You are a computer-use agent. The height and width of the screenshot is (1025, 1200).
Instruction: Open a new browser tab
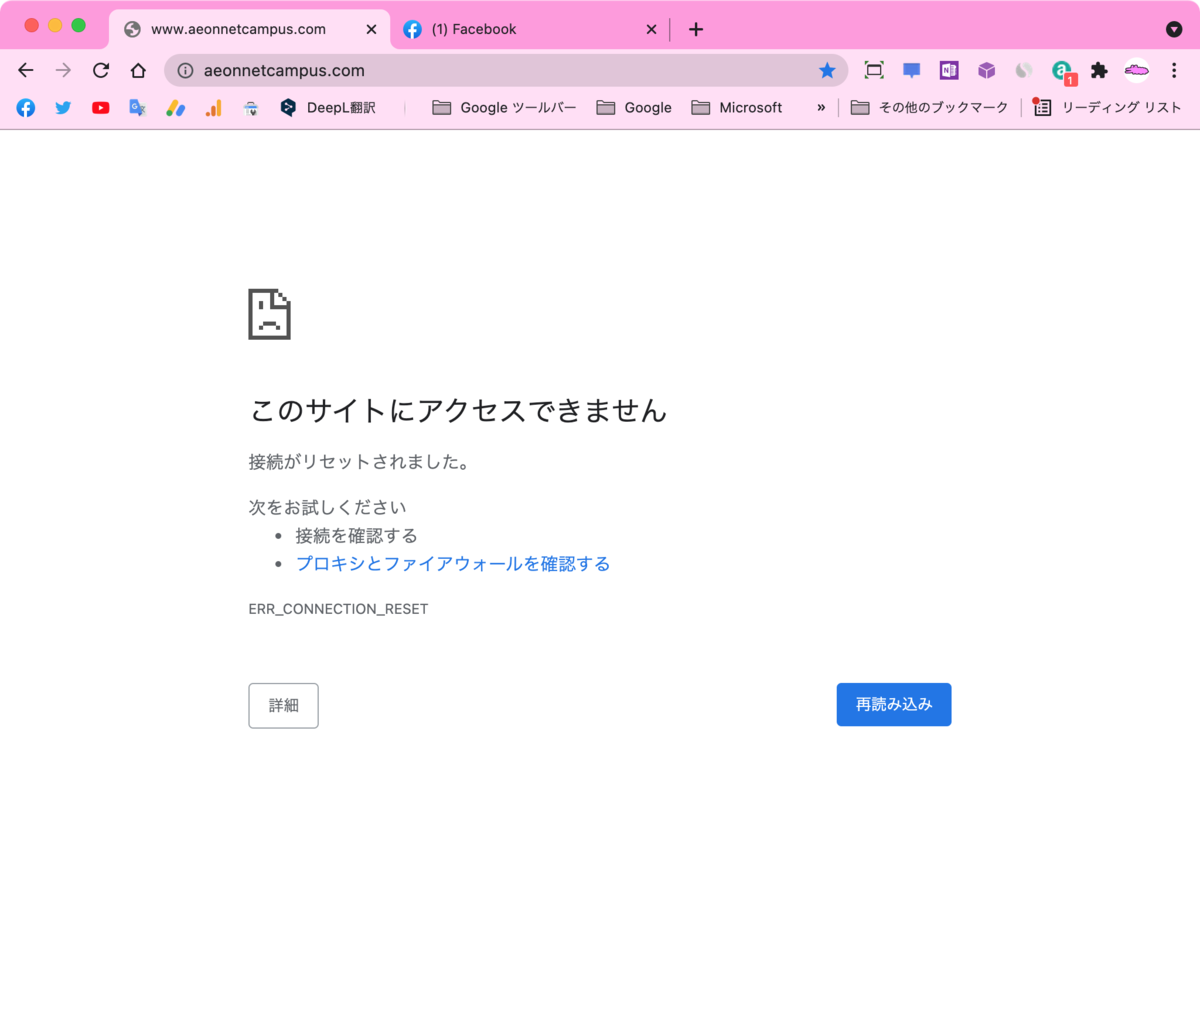coord(695,29)
